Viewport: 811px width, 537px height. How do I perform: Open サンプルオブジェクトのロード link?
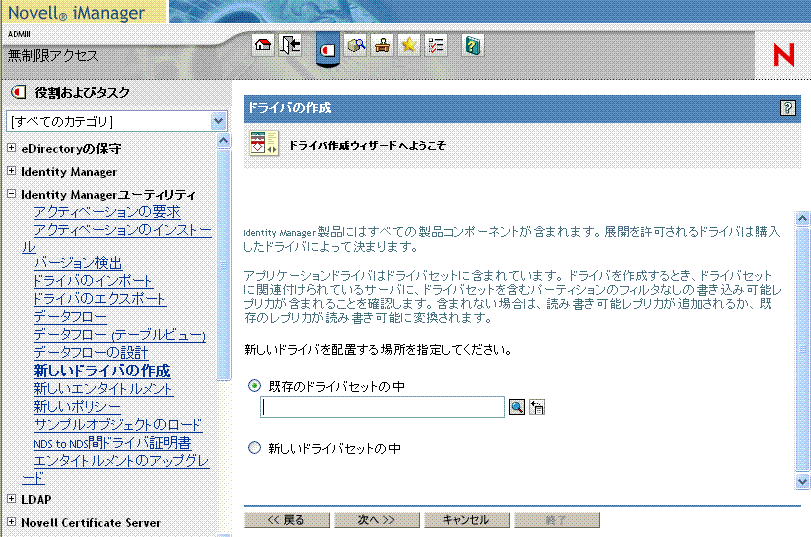coord(118,425)
